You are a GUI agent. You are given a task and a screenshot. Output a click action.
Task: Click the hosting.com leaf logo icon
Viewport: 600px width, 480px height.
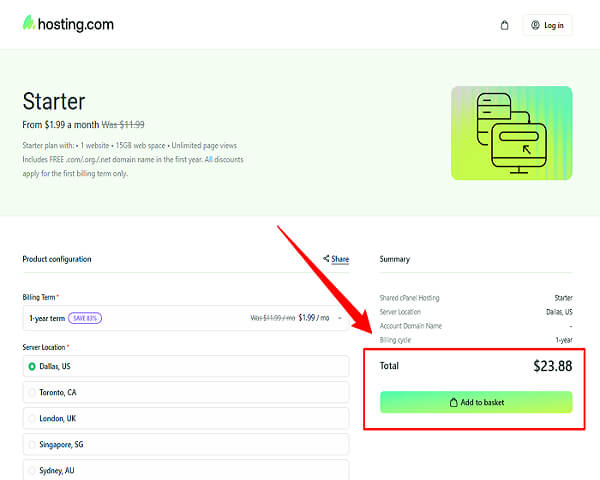[x=29, y=23]
